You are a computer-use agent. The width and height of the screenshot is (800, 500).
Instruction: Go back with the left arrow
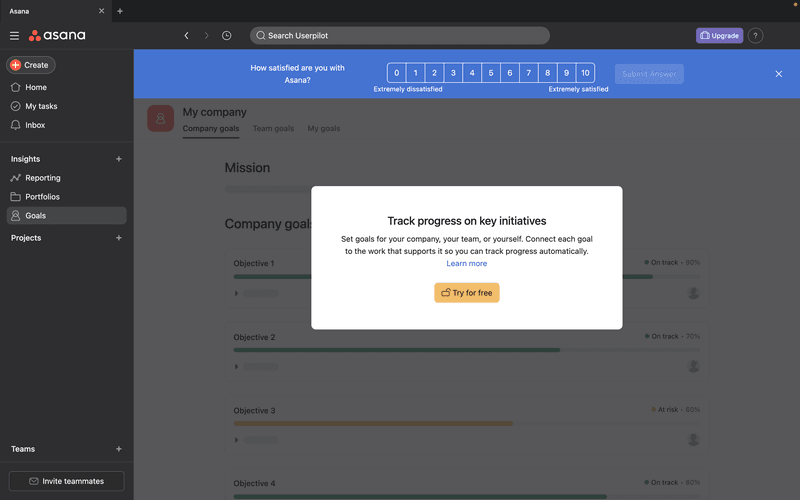click(x=186, y=36)
